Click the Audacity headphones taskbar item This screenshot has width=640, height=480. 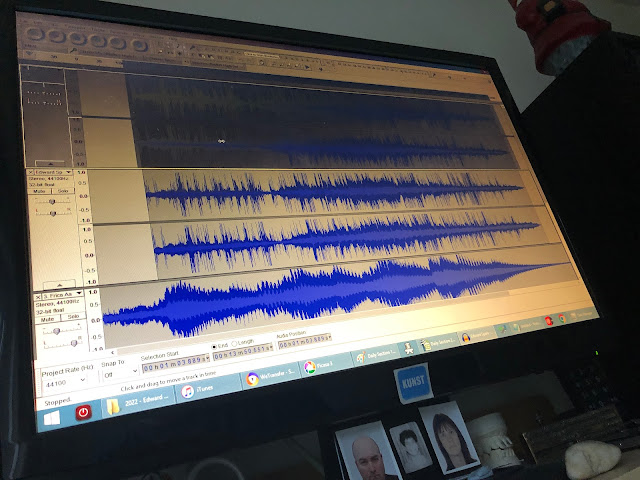click(477, 337)
